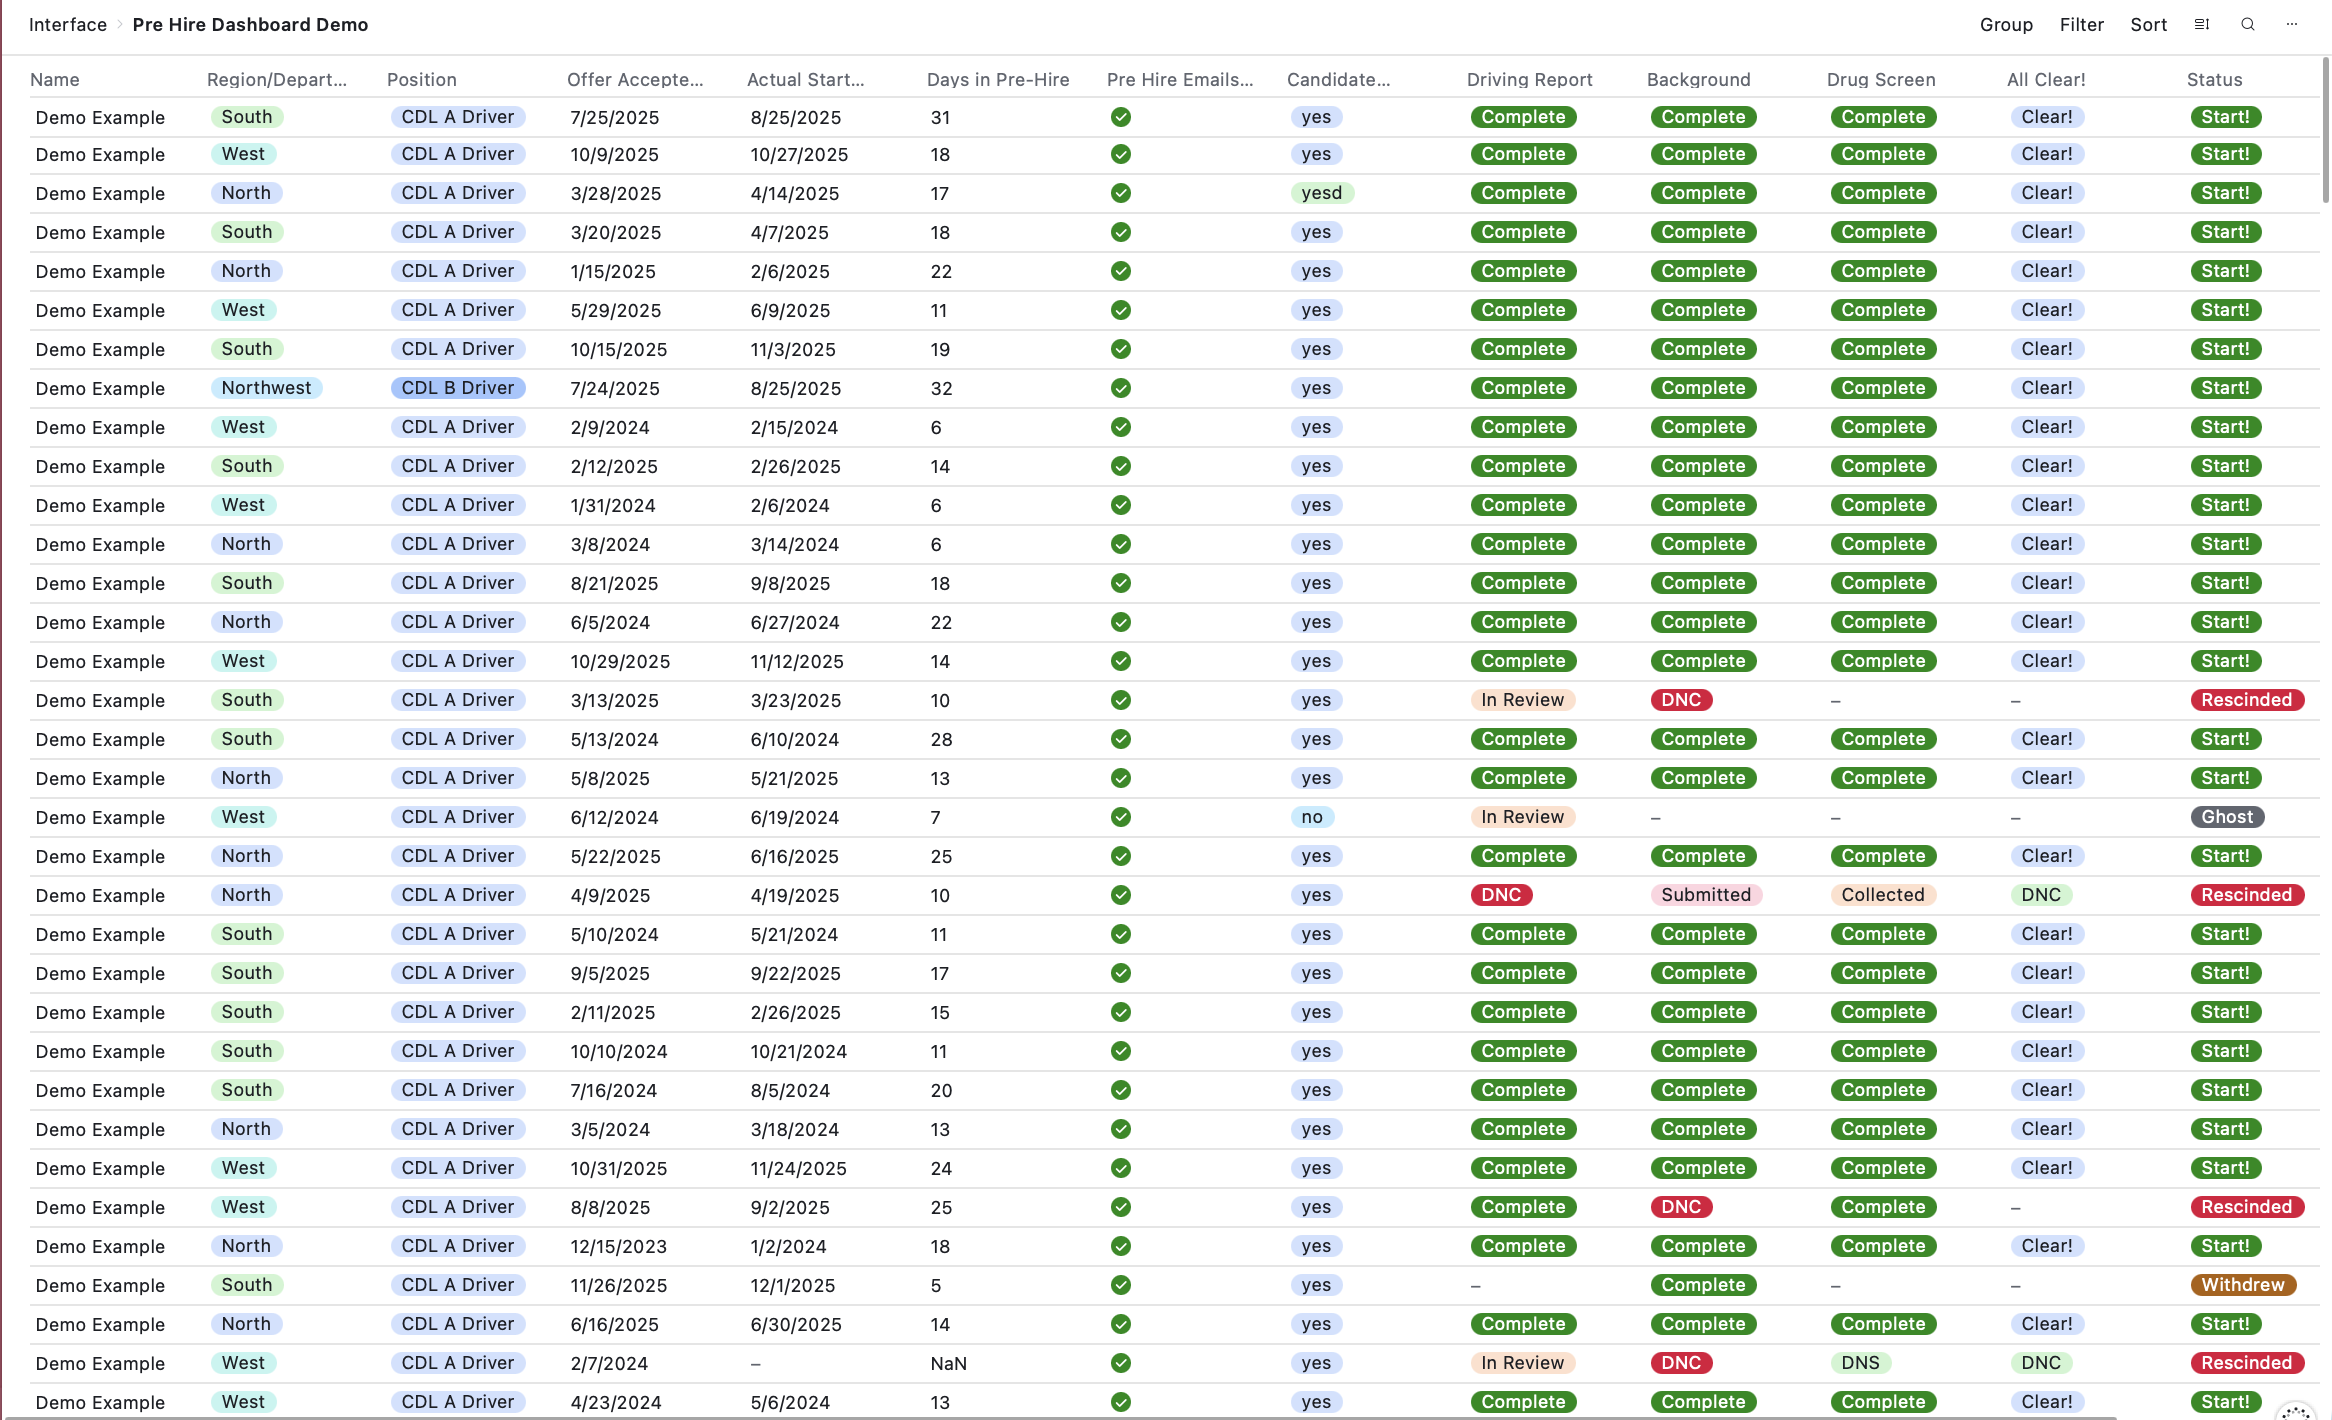Click the vertical scrollbar on the right
This screenshot has height=1420, width=2332.
pos(2326,130)
